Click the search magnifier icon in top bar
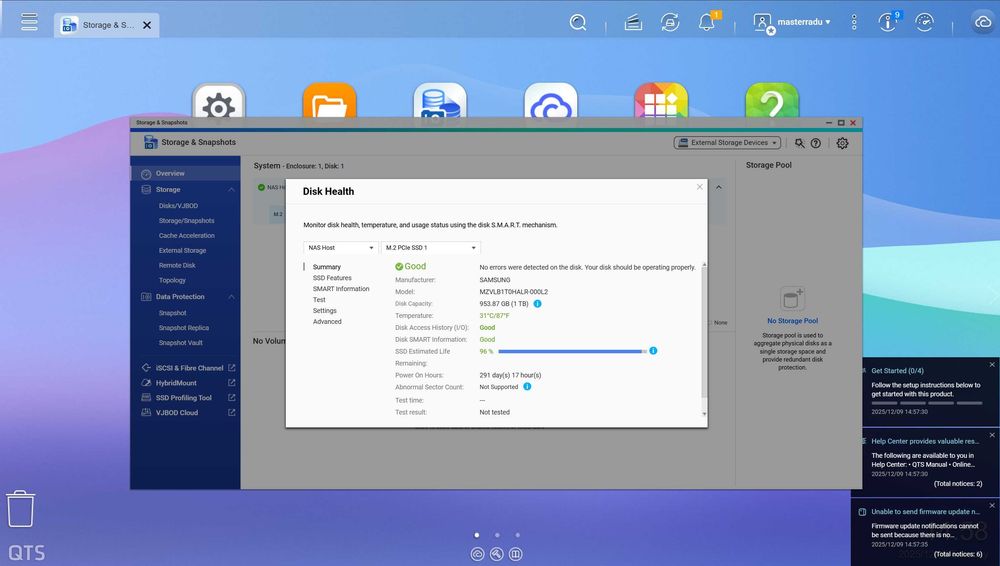Screen dimensions: 1000x566 tap(578, 23)
